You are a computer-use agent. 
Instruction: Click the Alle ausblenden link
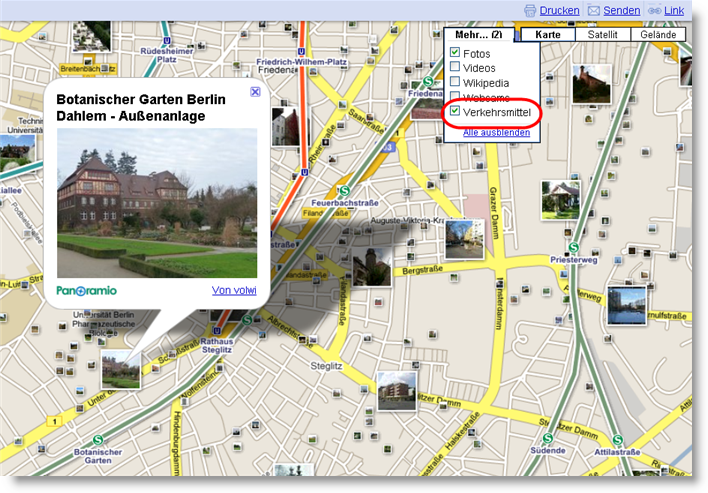pyautogui.click(x=496, y=132)
